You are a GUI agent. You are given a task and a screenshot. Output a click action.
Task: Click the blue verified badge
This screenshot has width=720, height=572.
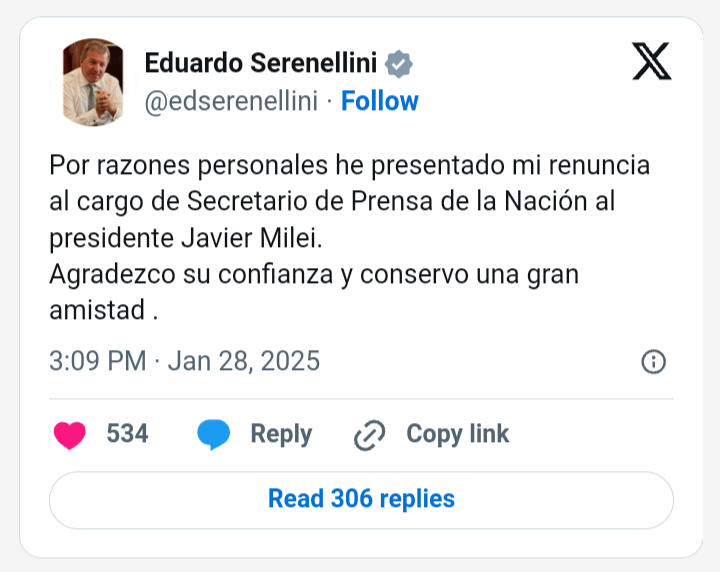(x=399, y=64)
